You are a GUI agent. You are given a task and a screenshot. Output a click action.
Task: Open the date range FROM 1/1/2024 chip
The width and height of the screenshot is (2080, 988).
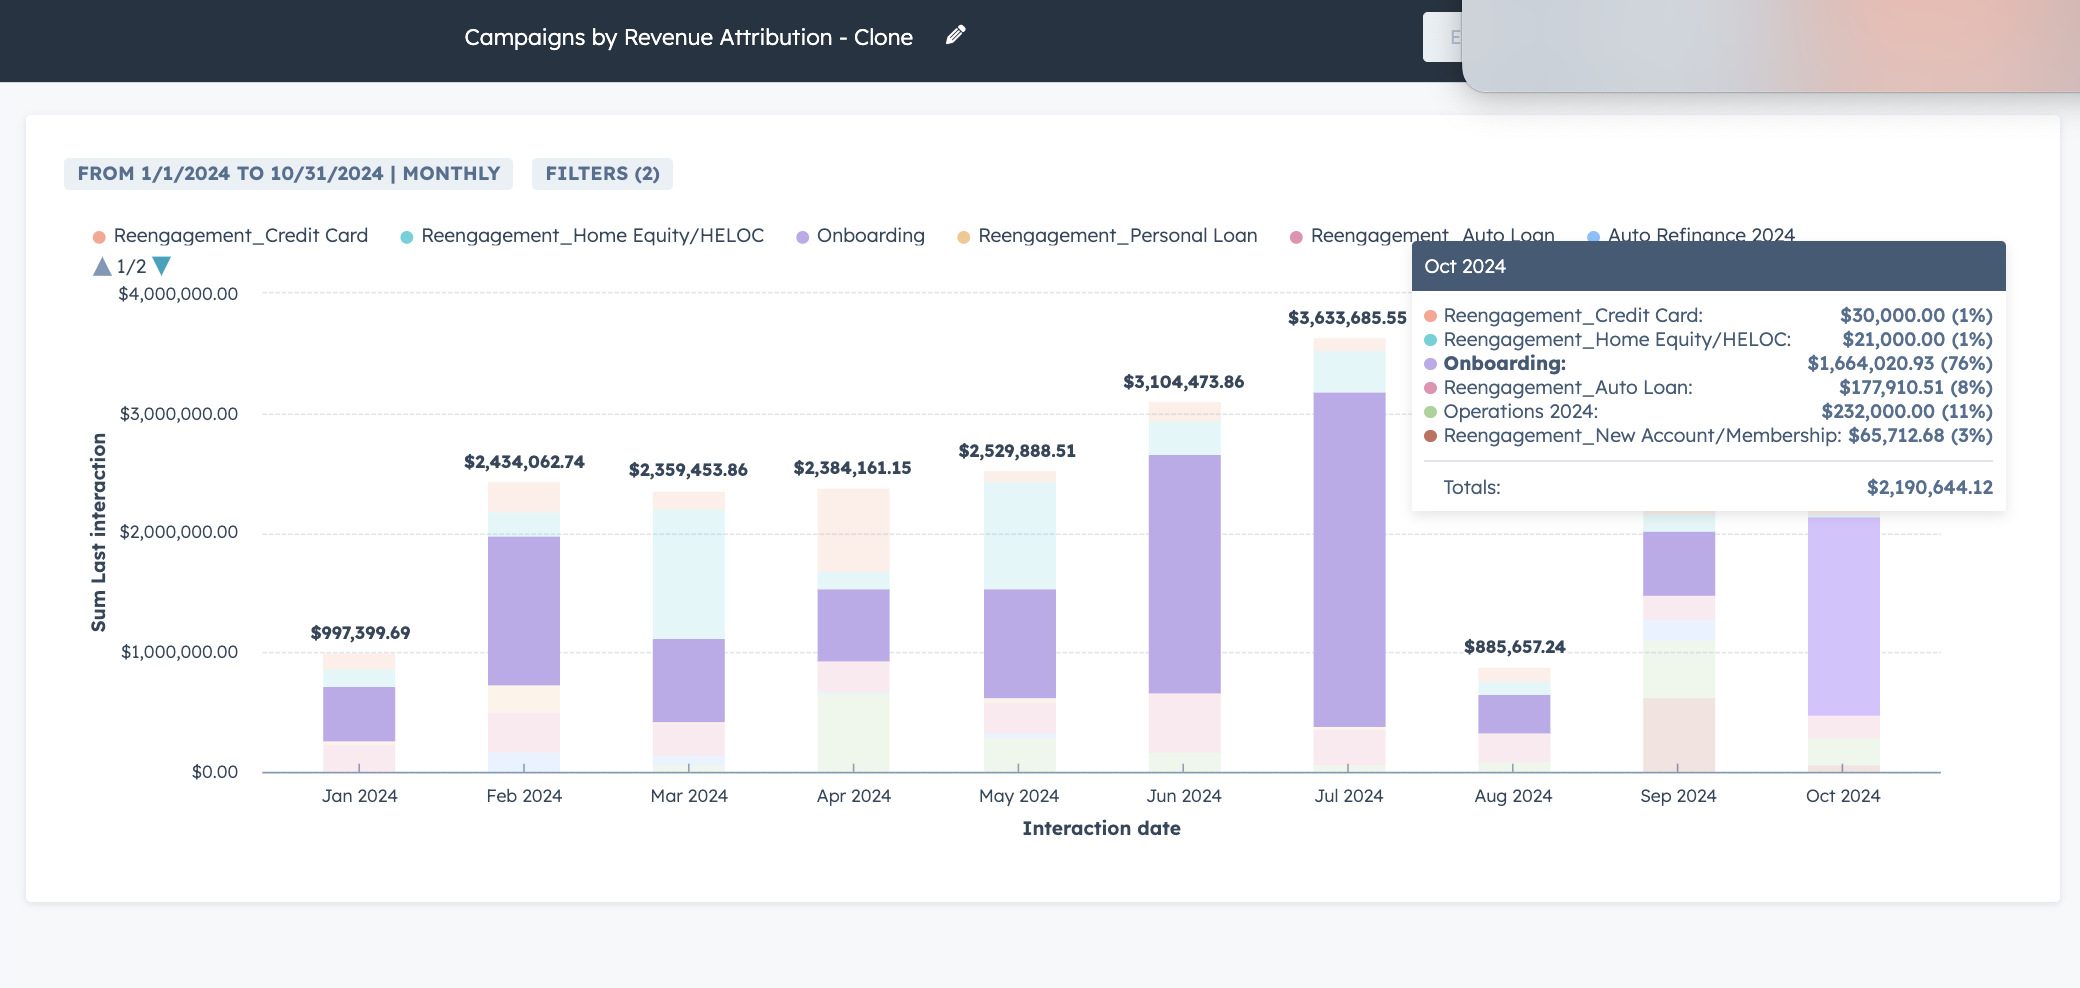pyautogui.click(x=288, y=174)
